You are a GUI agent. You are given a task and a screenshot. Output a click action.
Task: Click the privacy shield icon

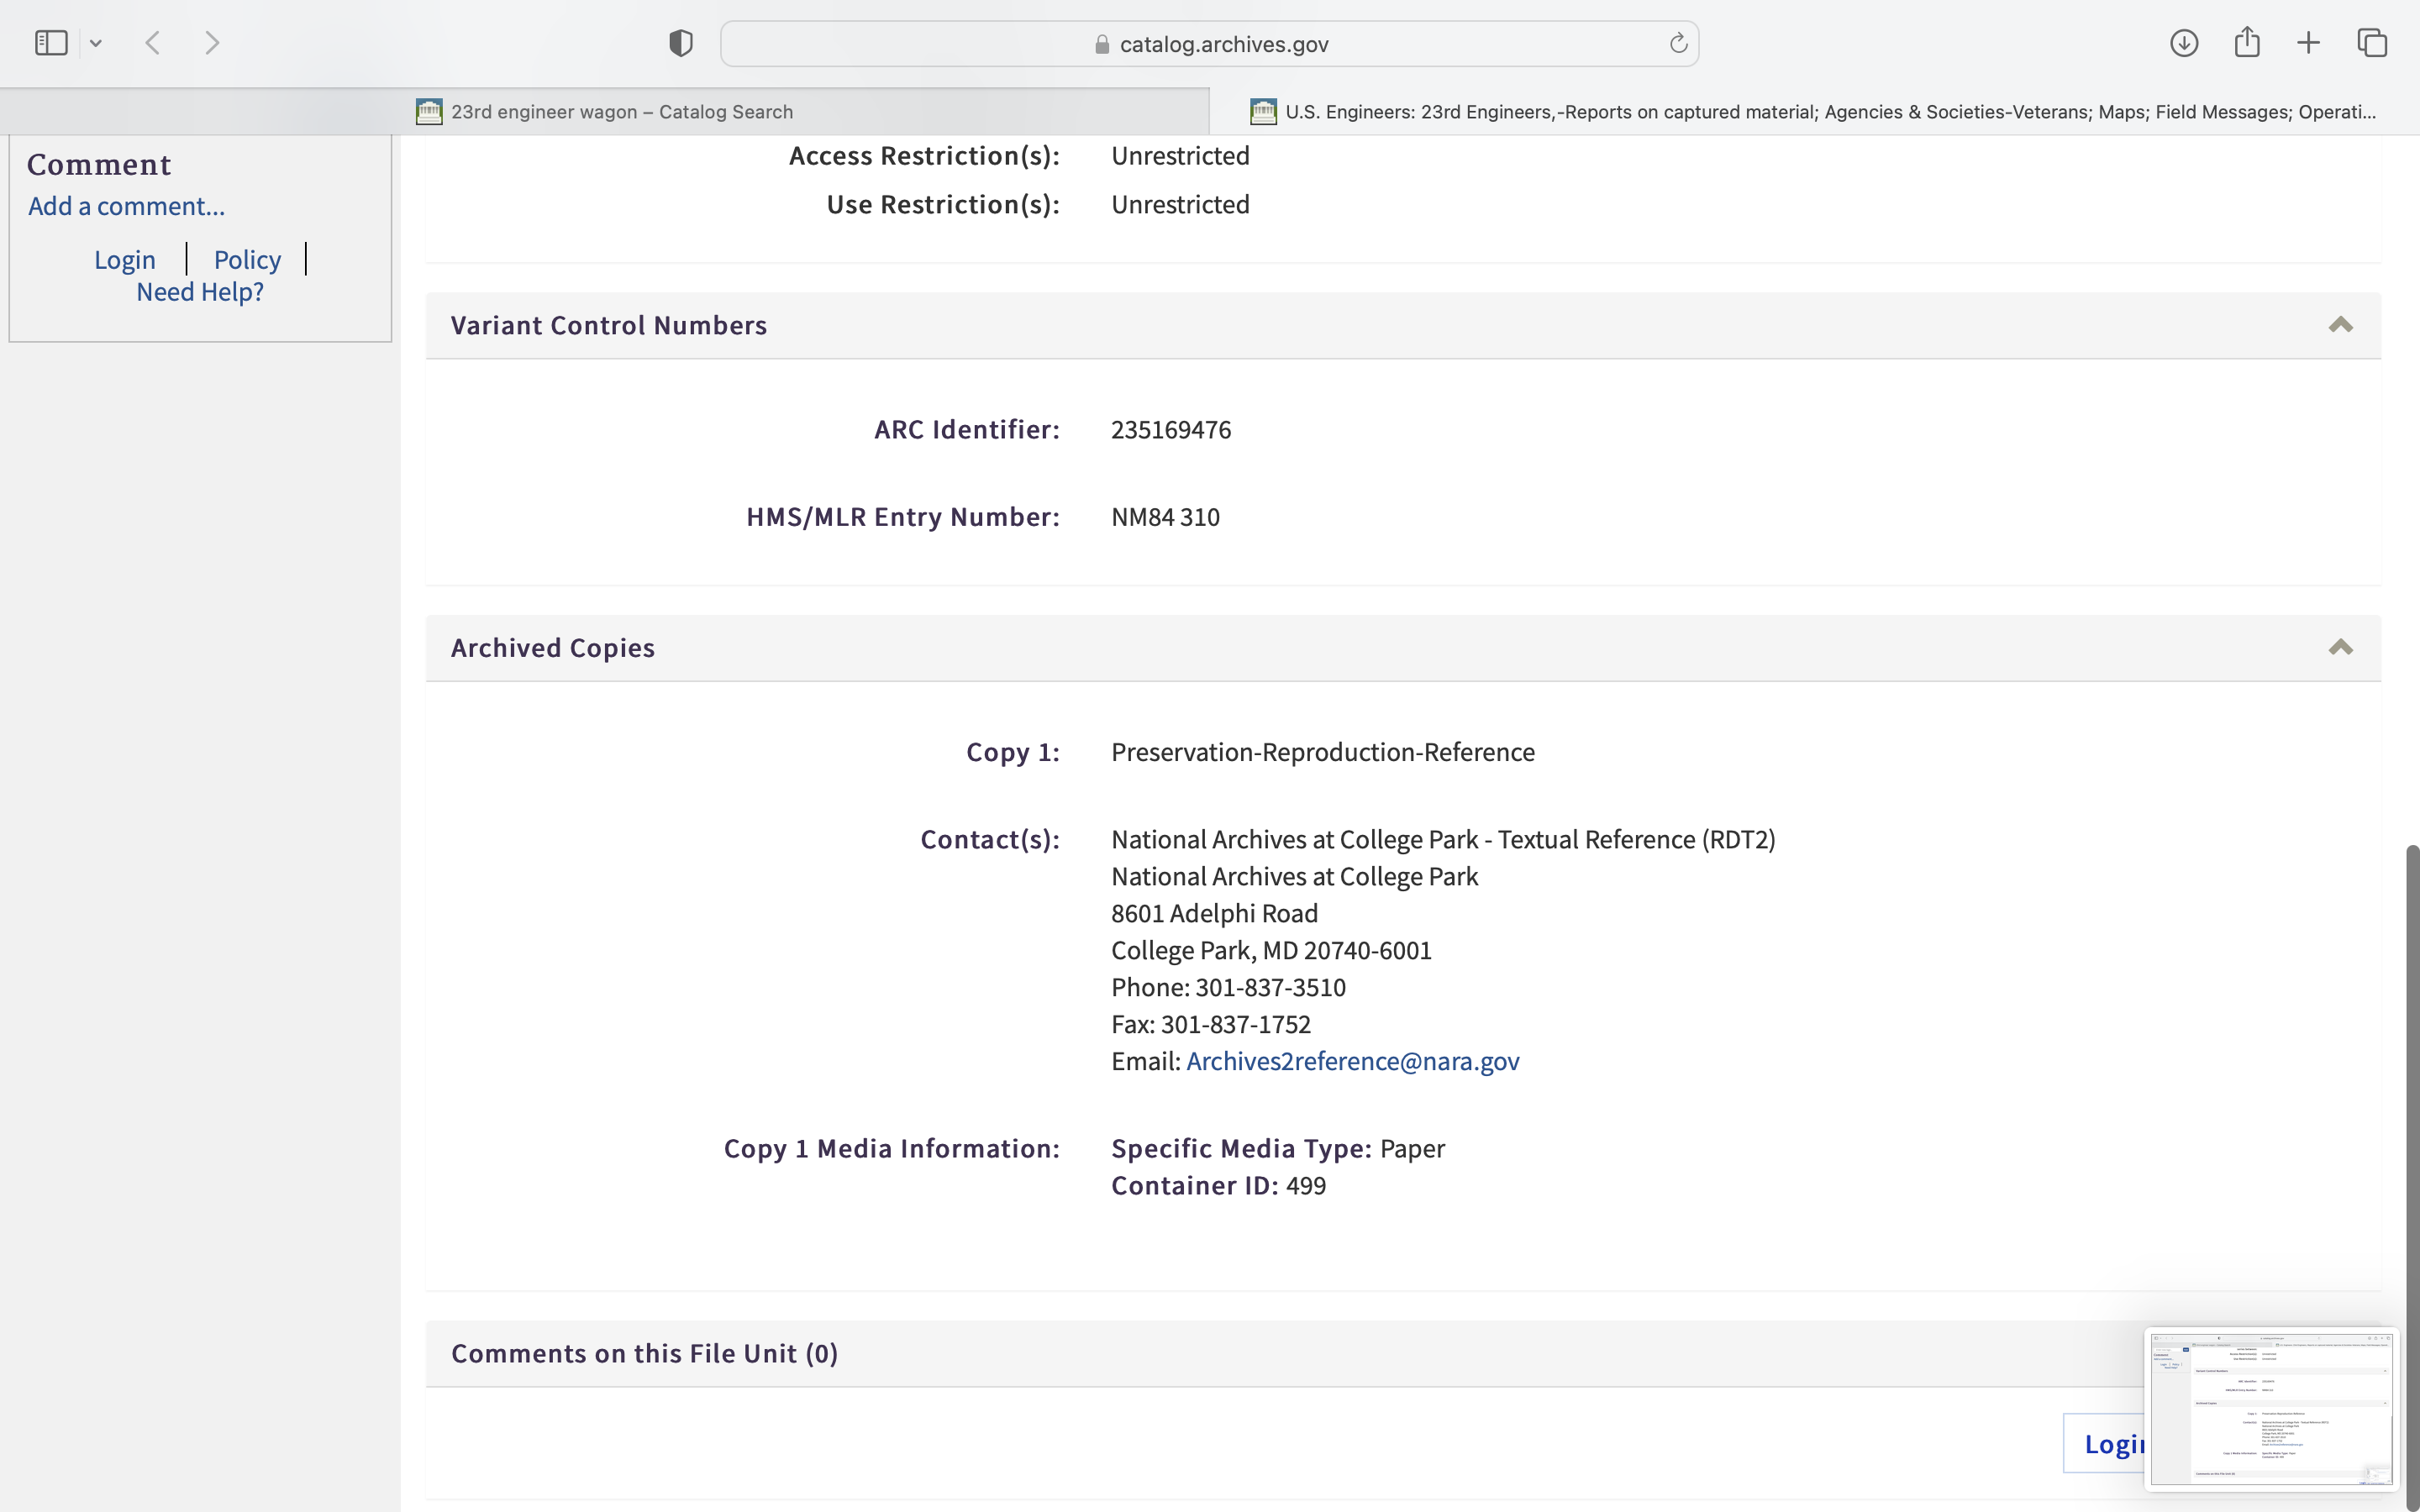tap(680, 43)
